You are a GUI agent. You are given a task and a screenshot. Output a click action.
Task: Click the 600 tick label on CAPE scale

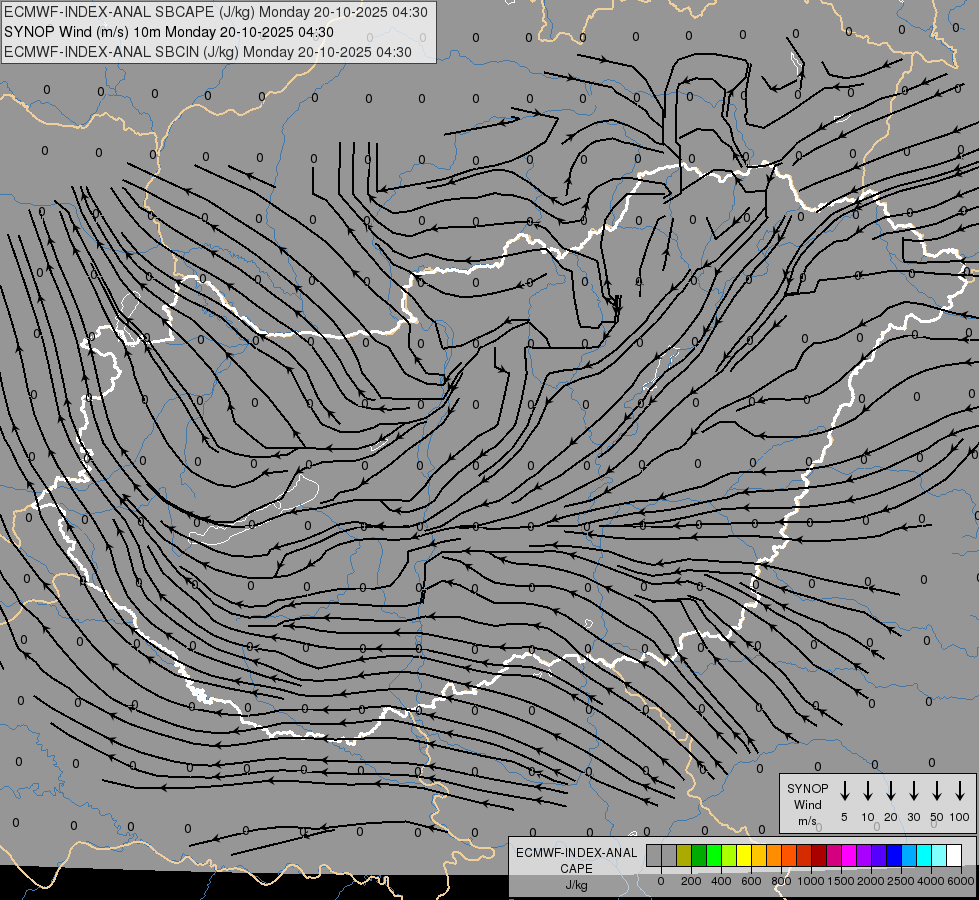point(751,881)
